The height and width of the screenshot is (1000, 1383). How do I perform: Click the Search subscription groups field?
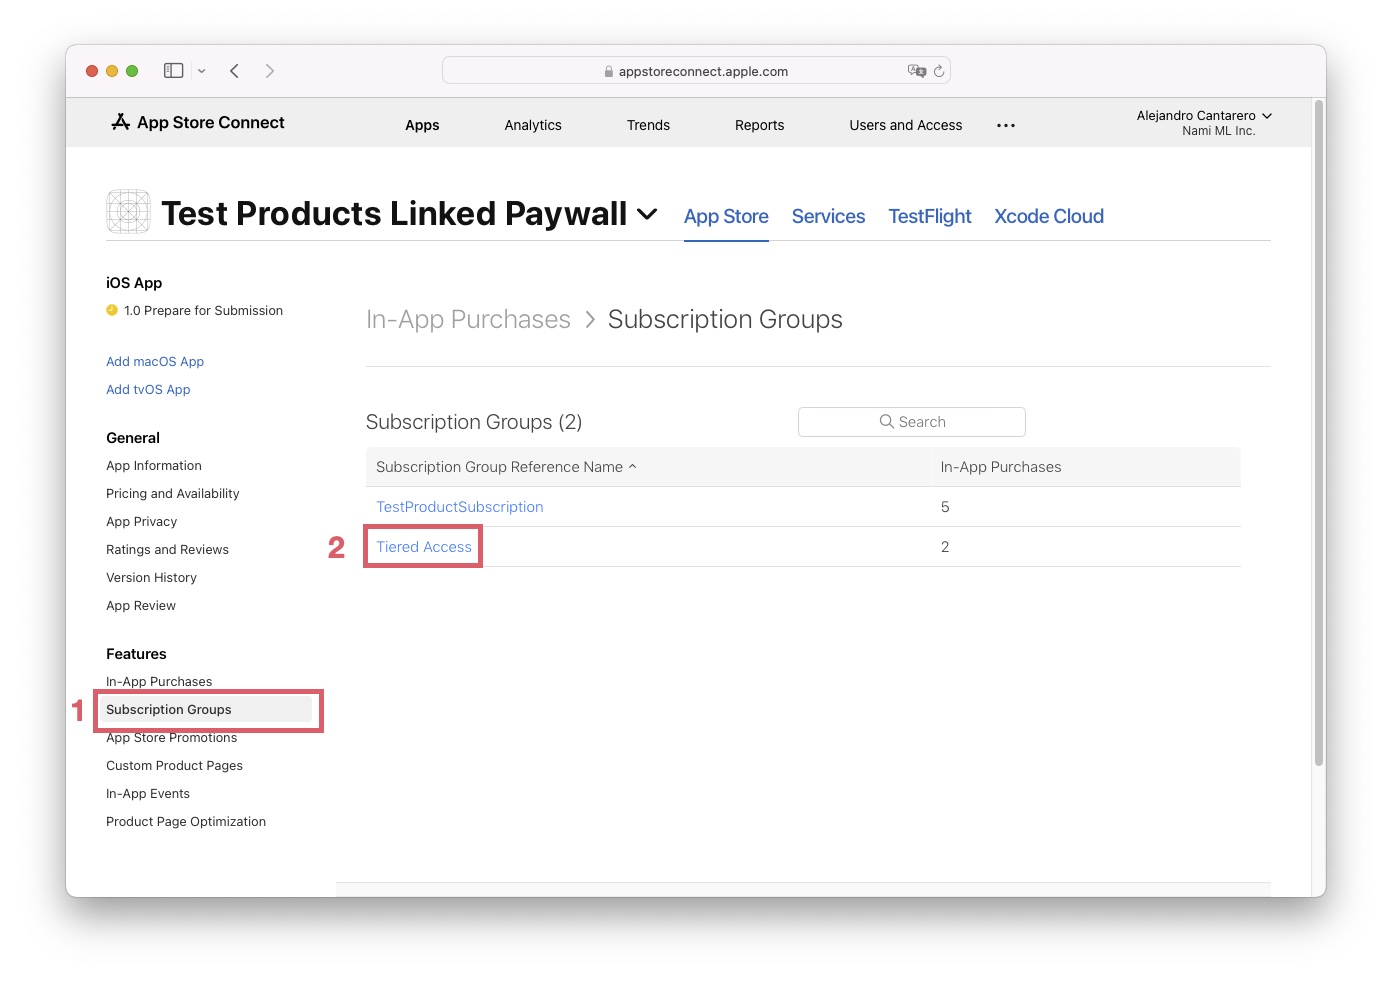tap(912, 422)
